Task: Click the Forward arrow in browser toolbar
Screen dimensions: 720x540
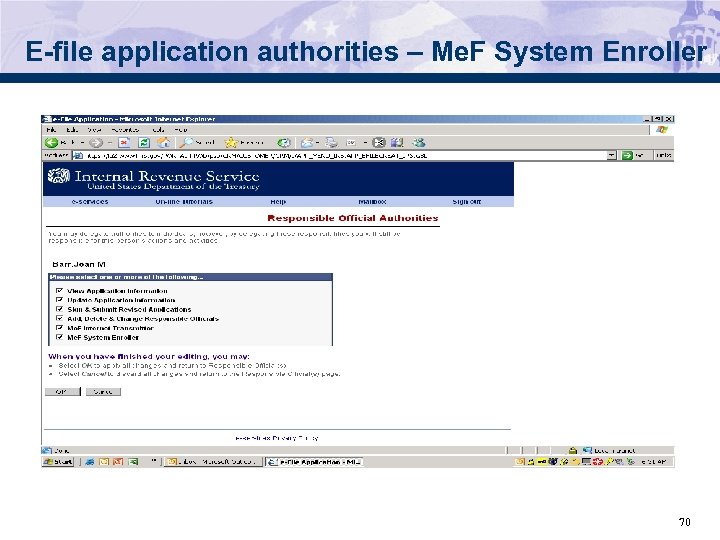Action: click(95, 143)
